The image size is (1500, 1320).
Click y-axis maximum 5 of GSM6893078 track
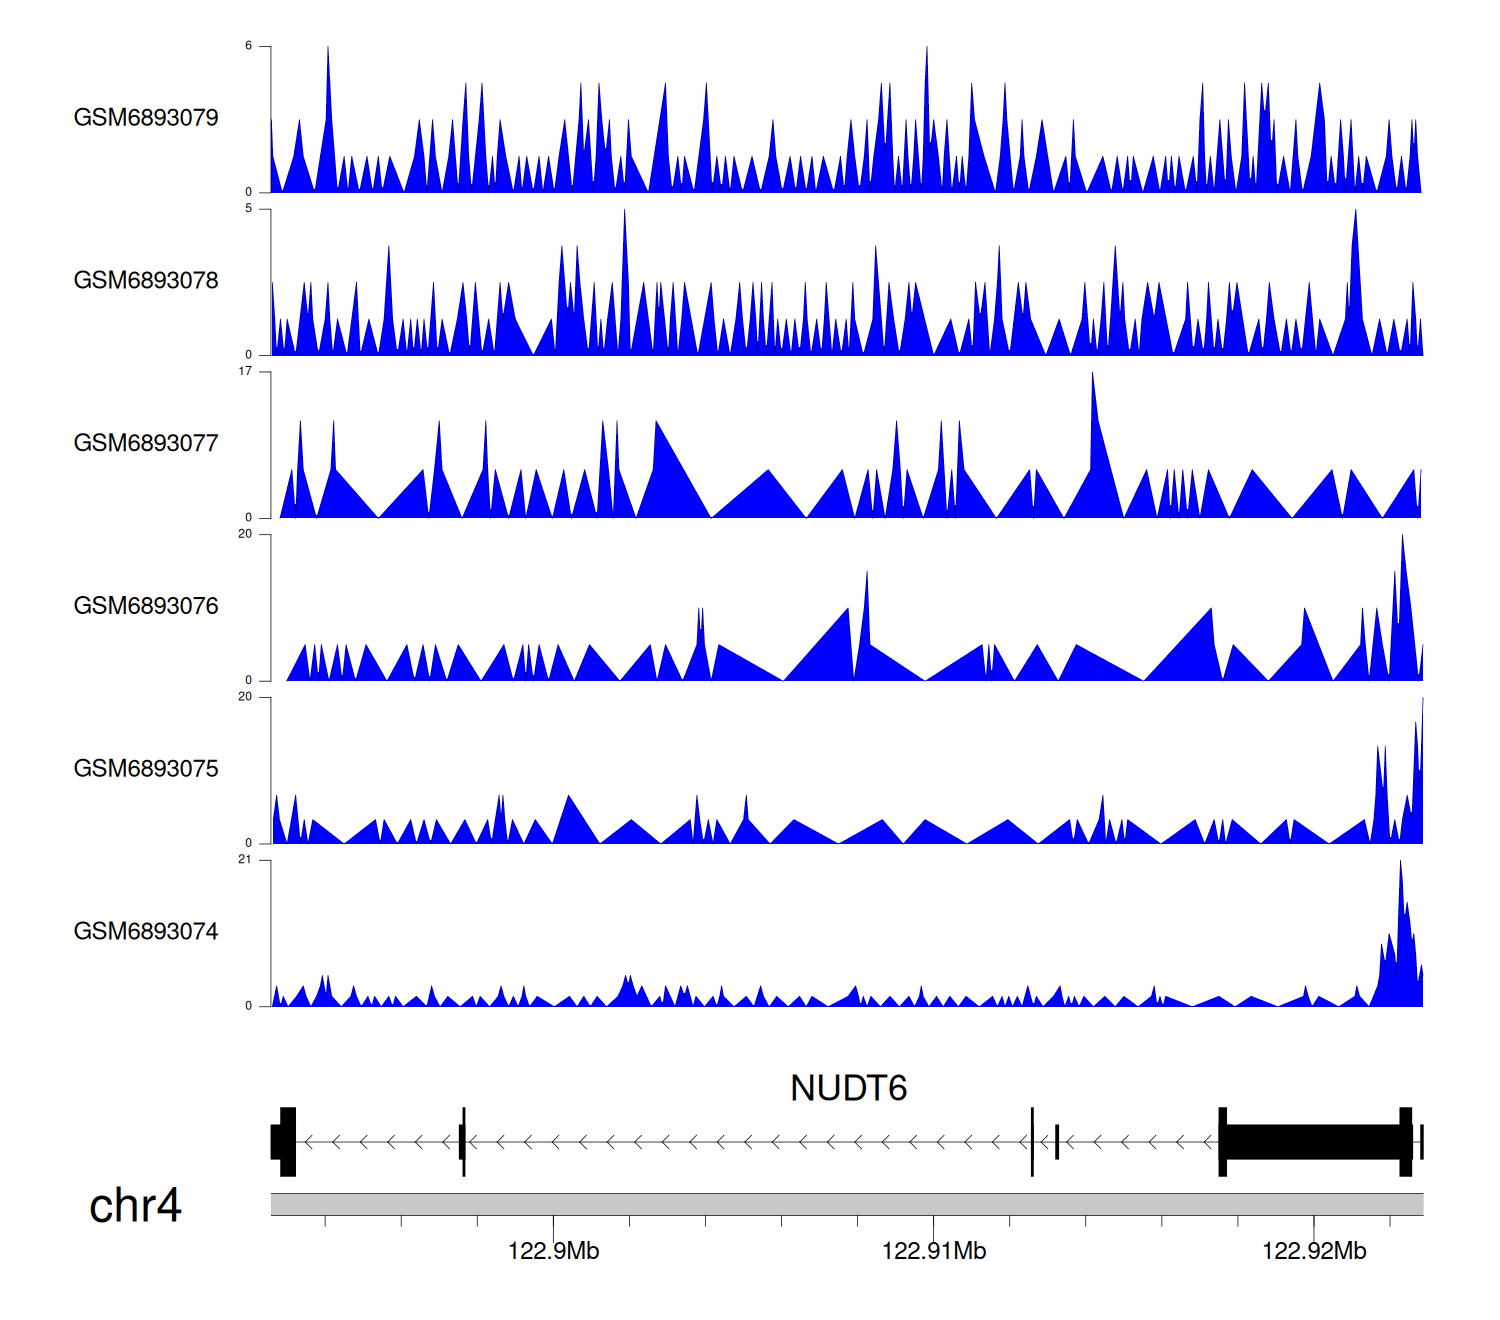coord(249,209)
